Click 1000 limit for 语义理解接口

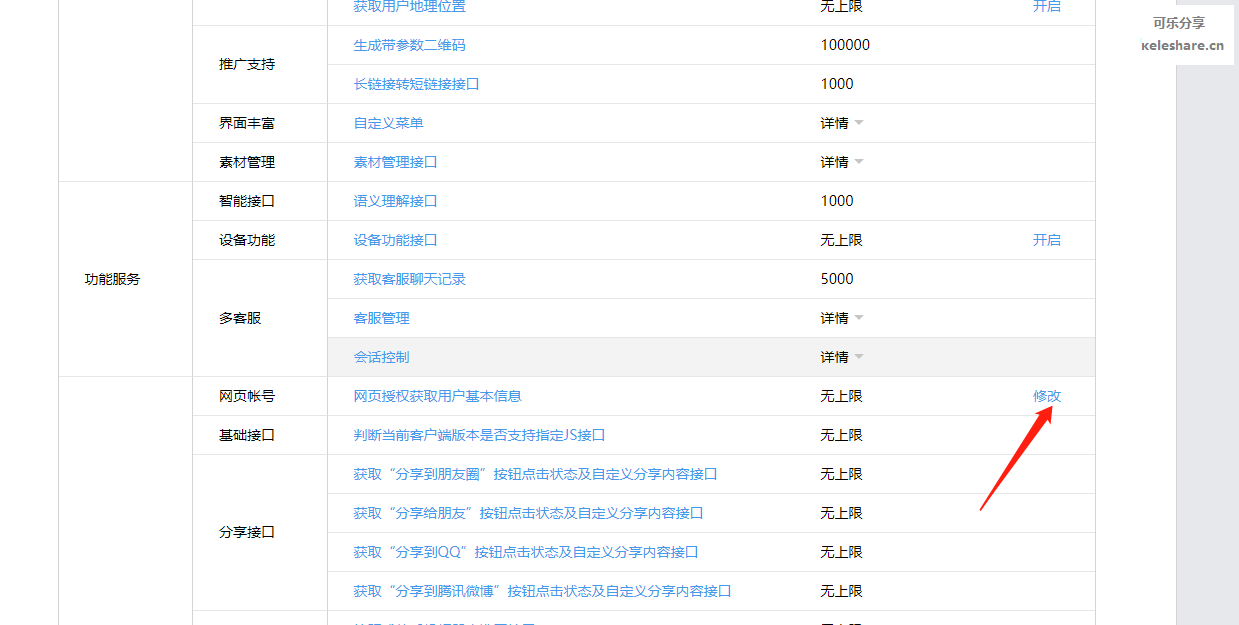(837, 201)
